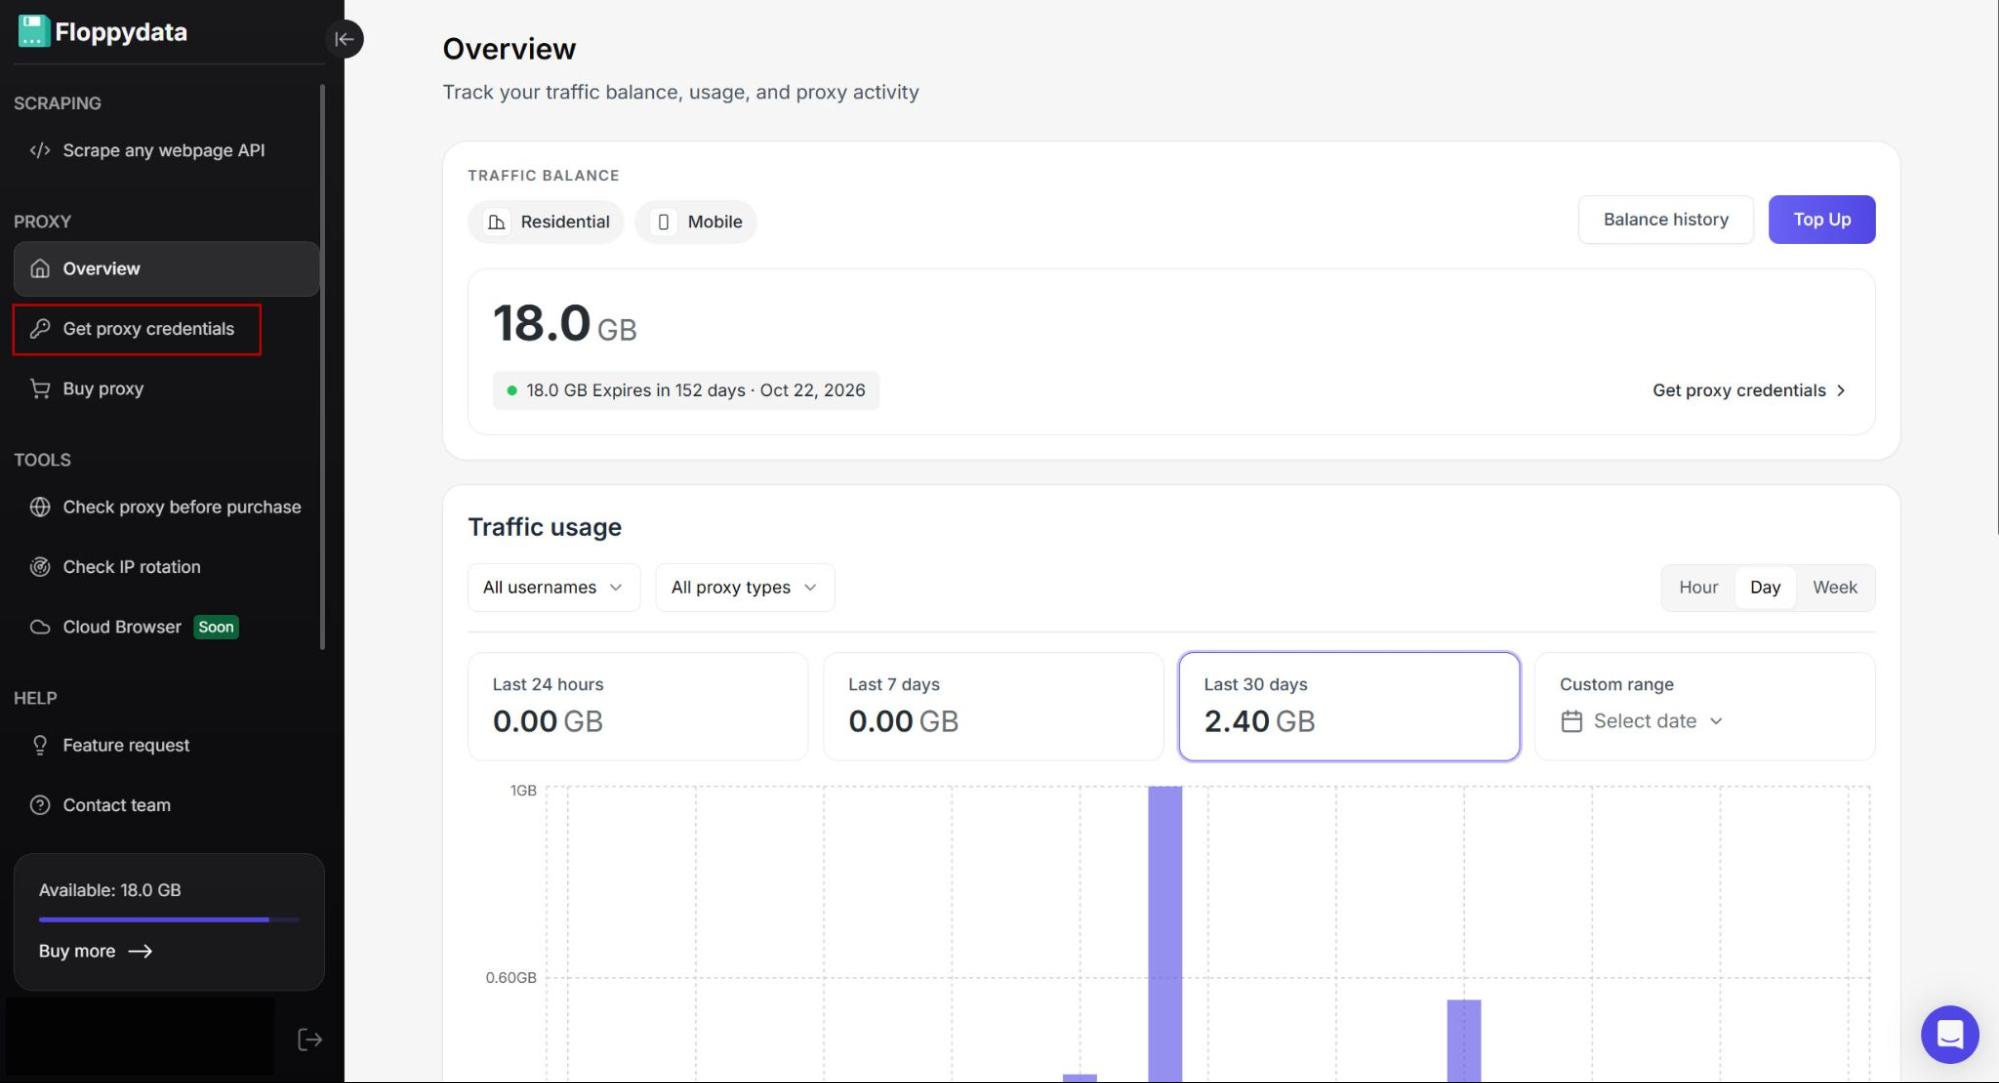Open Cloud Browser menu item
This screenshot has width=1999, height=1083.
(x=167, y=627)
